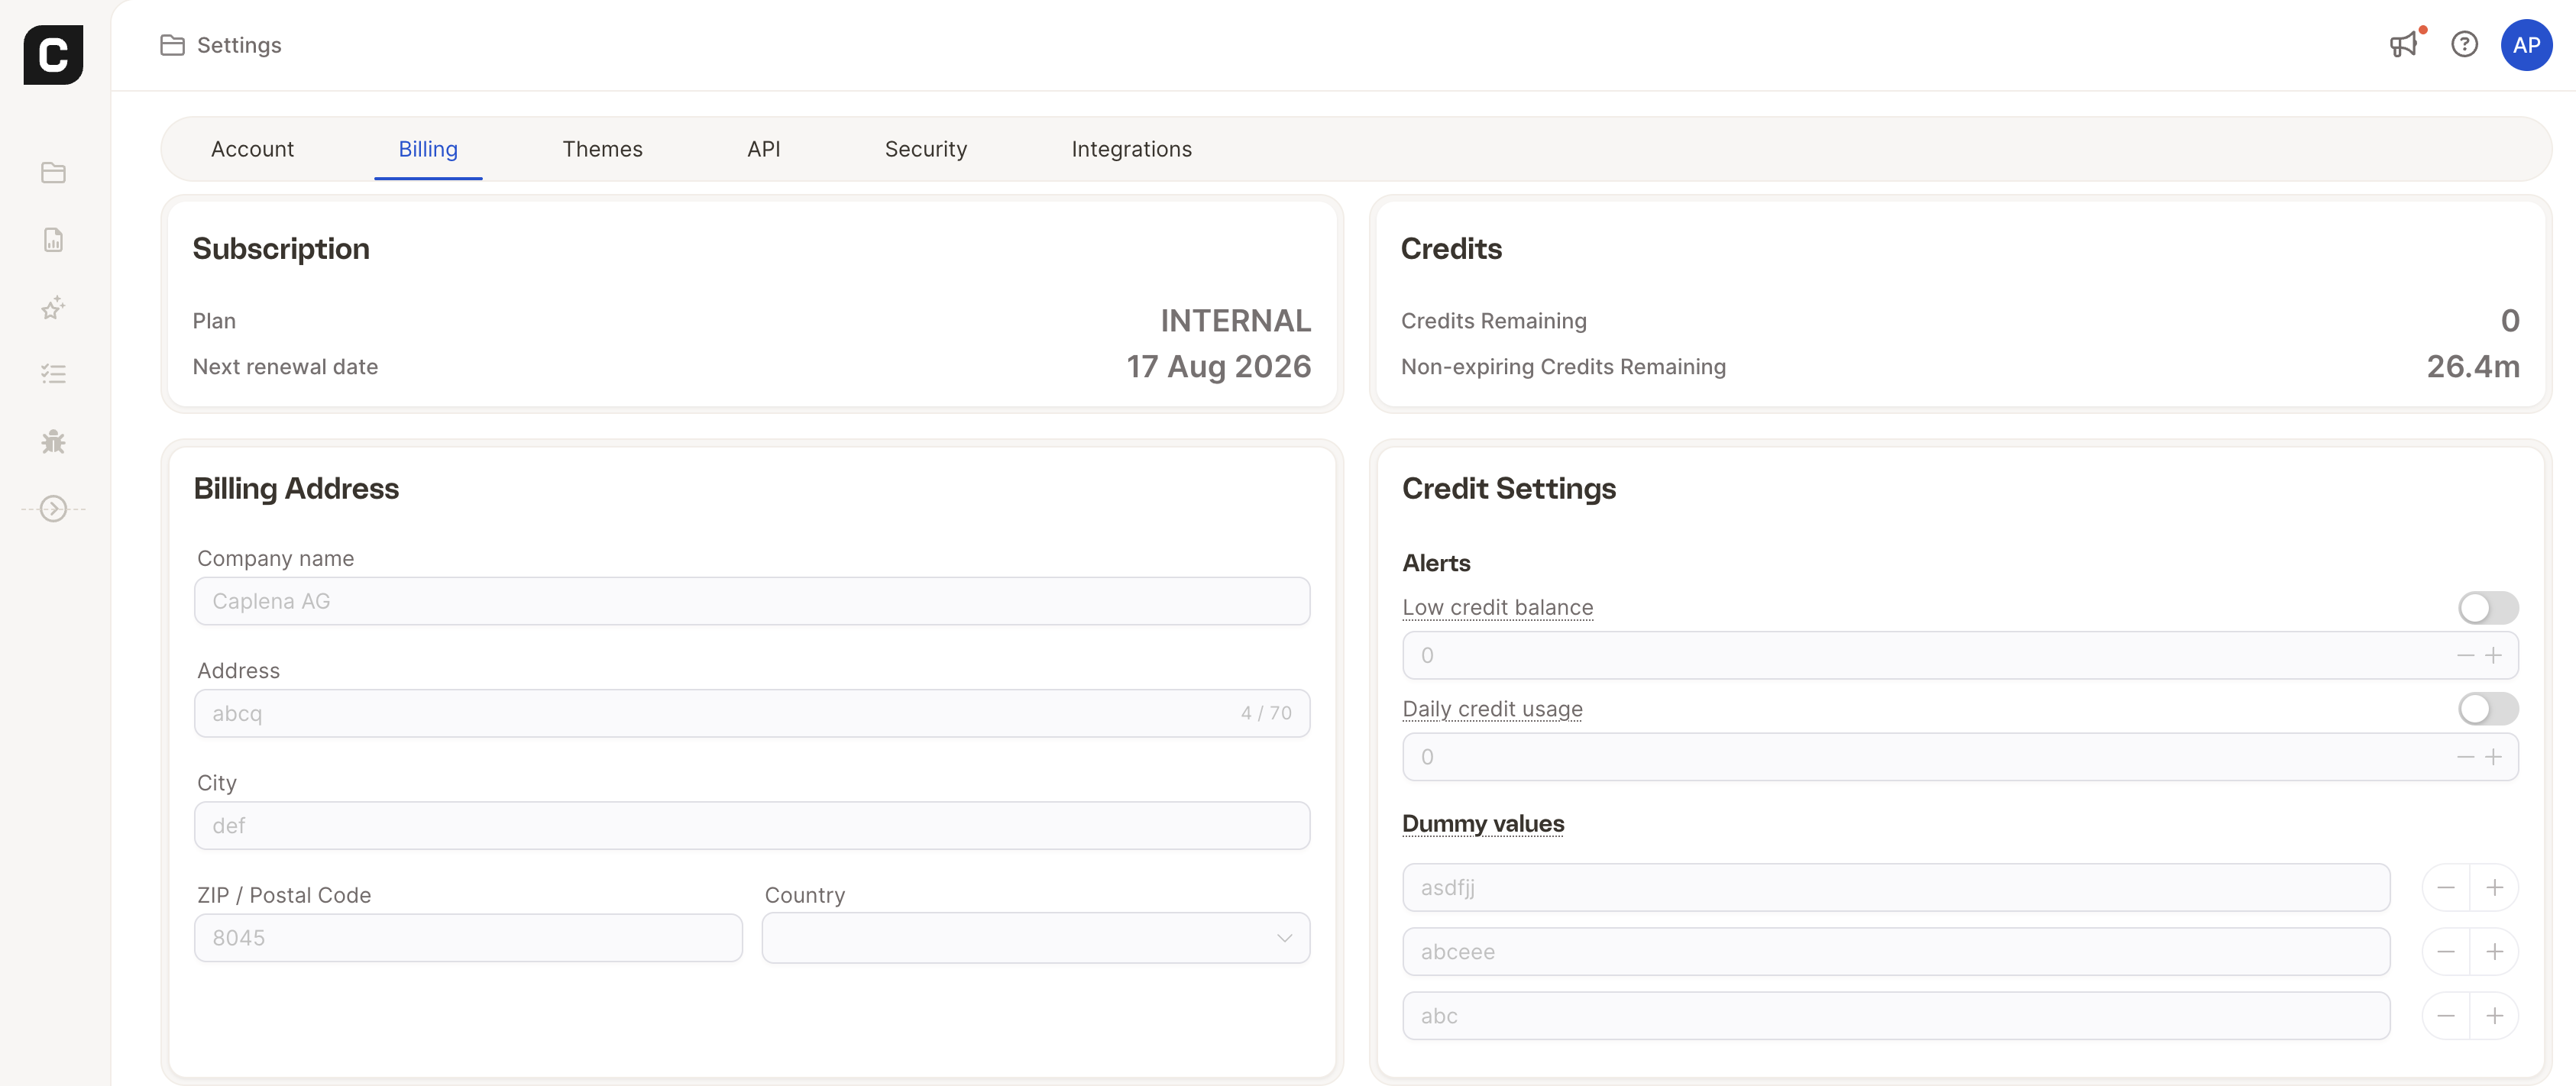Click plus button beside asdfjj field
The width and height of the screenshot is (2576, 1086).
[2495, 888]
